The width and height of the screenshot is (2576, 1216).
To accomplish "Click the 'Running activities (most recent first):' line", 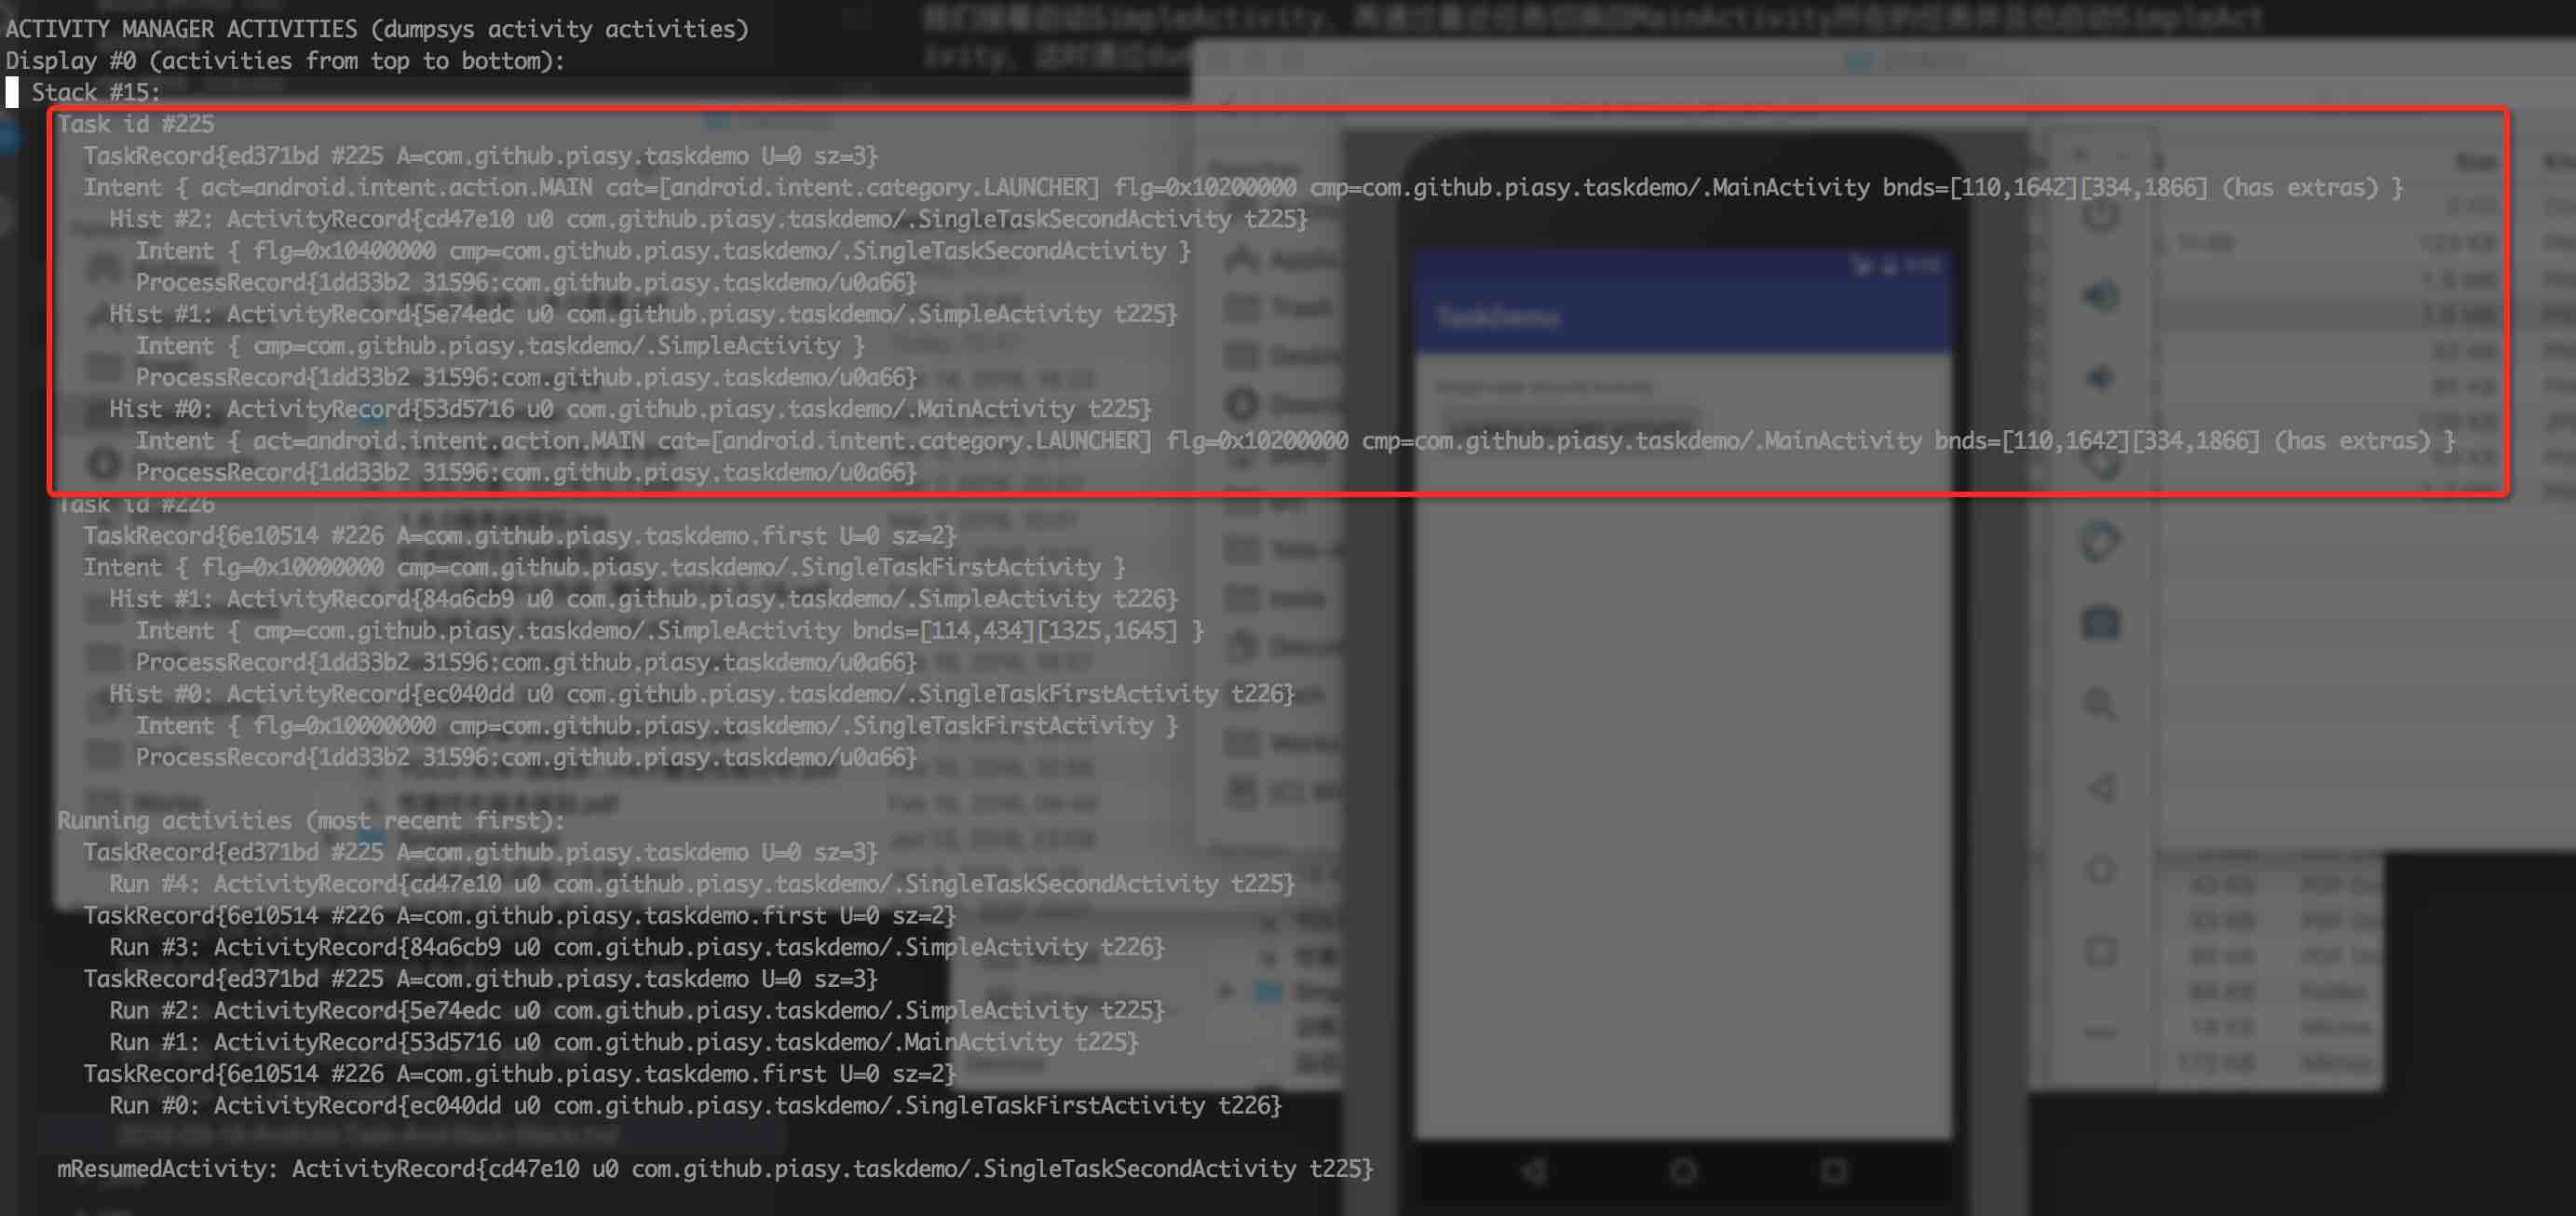I will point(311,820).
